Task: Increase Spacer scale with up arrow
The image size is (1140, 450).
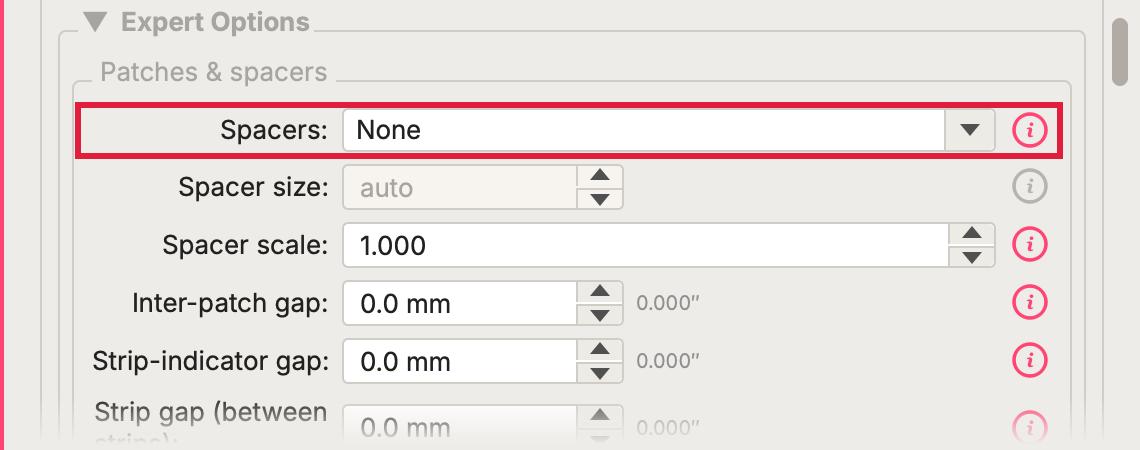Action: click(972, 233)
